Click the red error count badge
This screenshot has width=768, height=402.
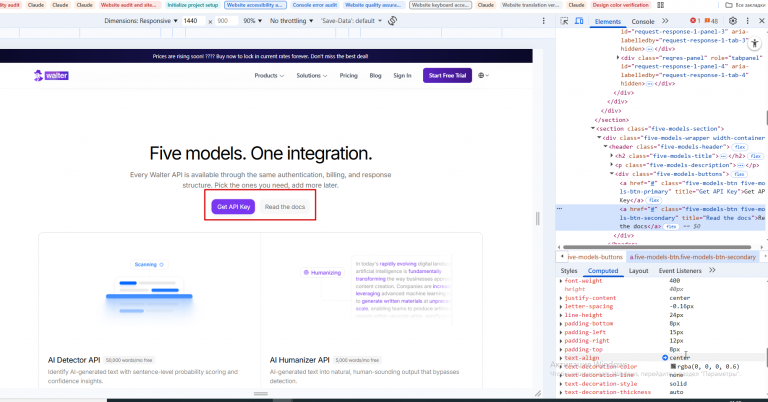click(695, 21)
